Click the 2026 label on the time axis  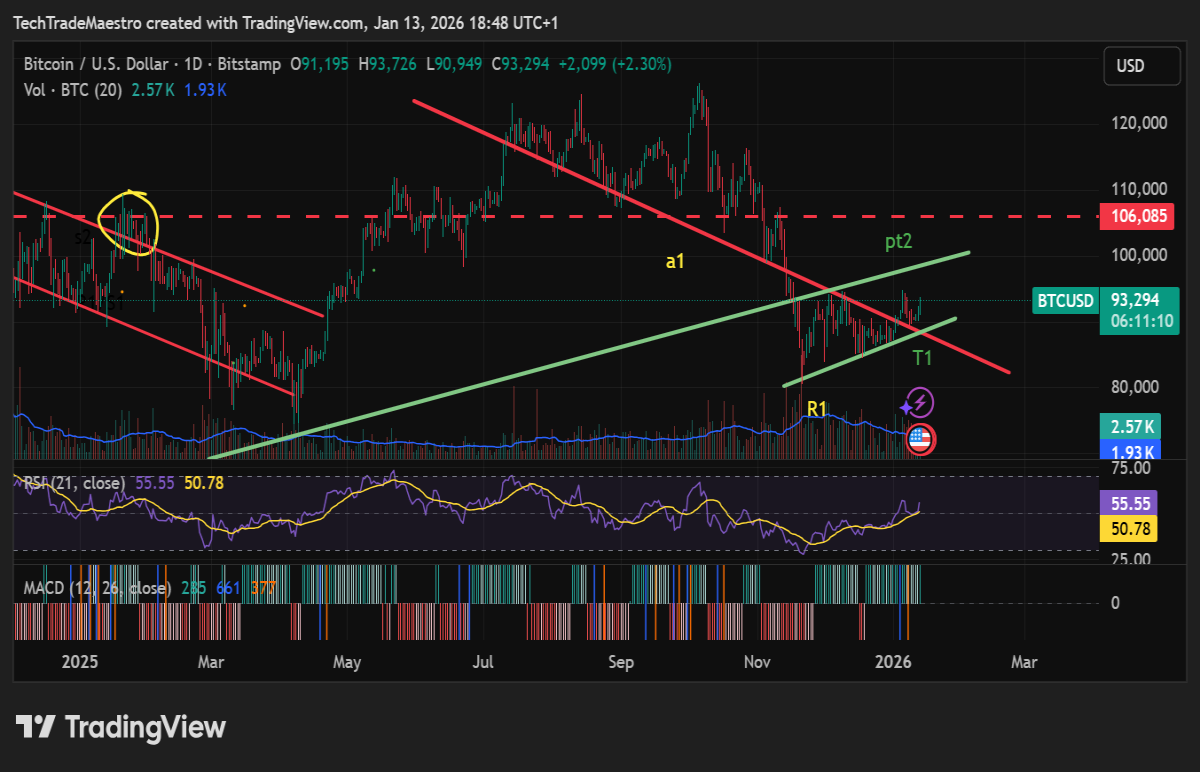(x=894, y=662)
